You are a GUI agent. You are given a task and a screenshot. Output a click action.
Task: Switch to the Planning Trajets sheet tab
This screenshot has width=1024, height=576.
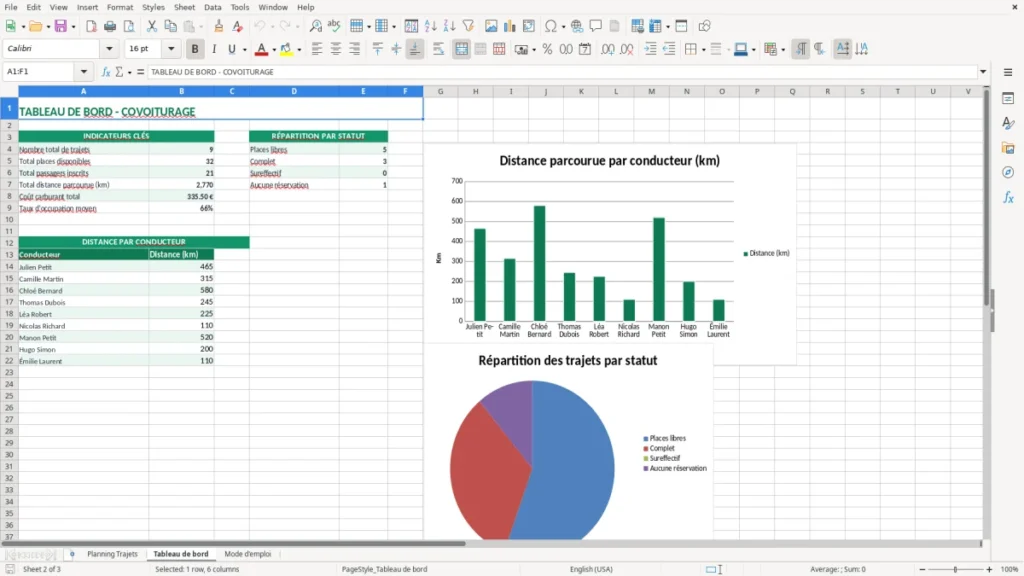point(112,554)
